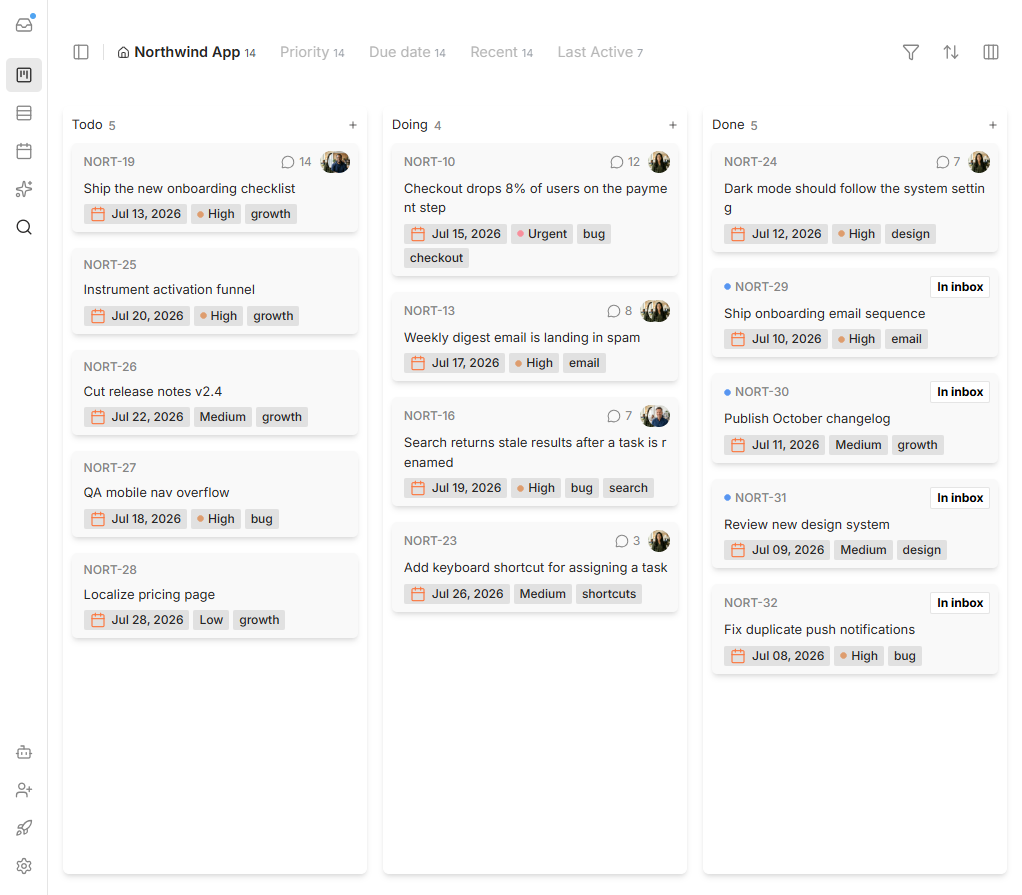Open the calendar icon in sidebar

24,151
